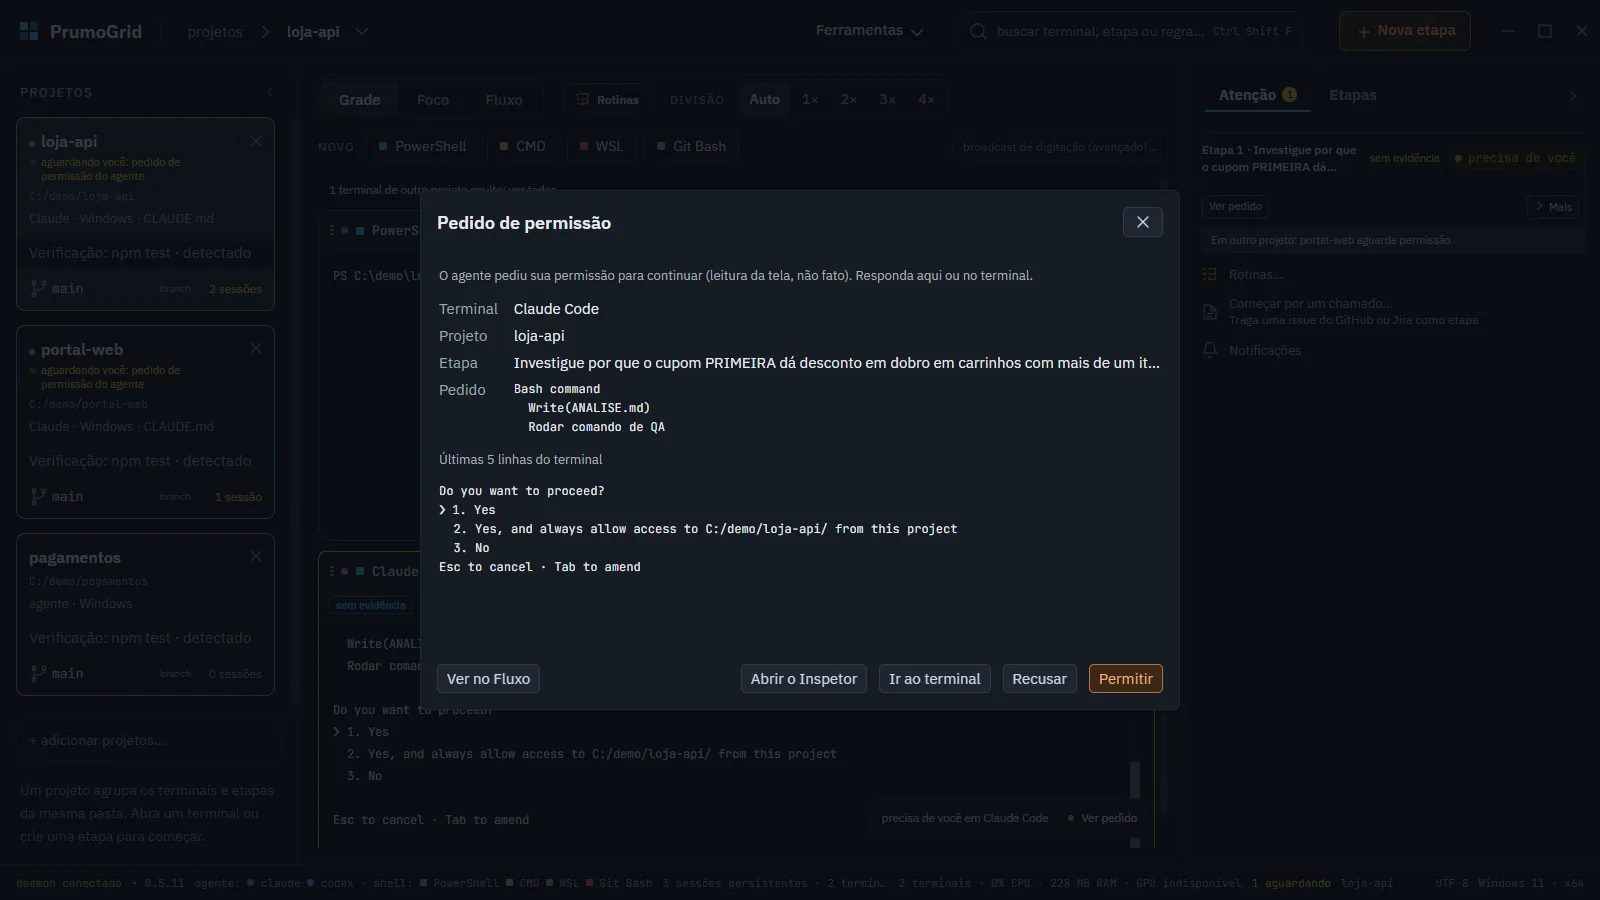The height and width of the screenshot is (900, 1600).
Task: Select Auto division mode
Action: [764, 99]
